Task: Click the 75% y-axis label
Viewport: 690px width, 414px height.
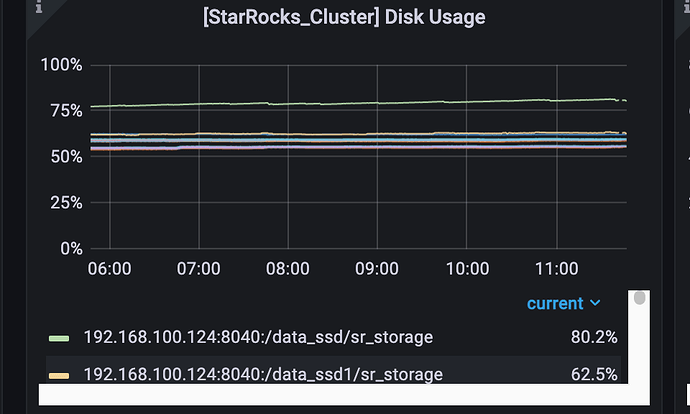Action: pyautogui.click(x=66, y=111)
